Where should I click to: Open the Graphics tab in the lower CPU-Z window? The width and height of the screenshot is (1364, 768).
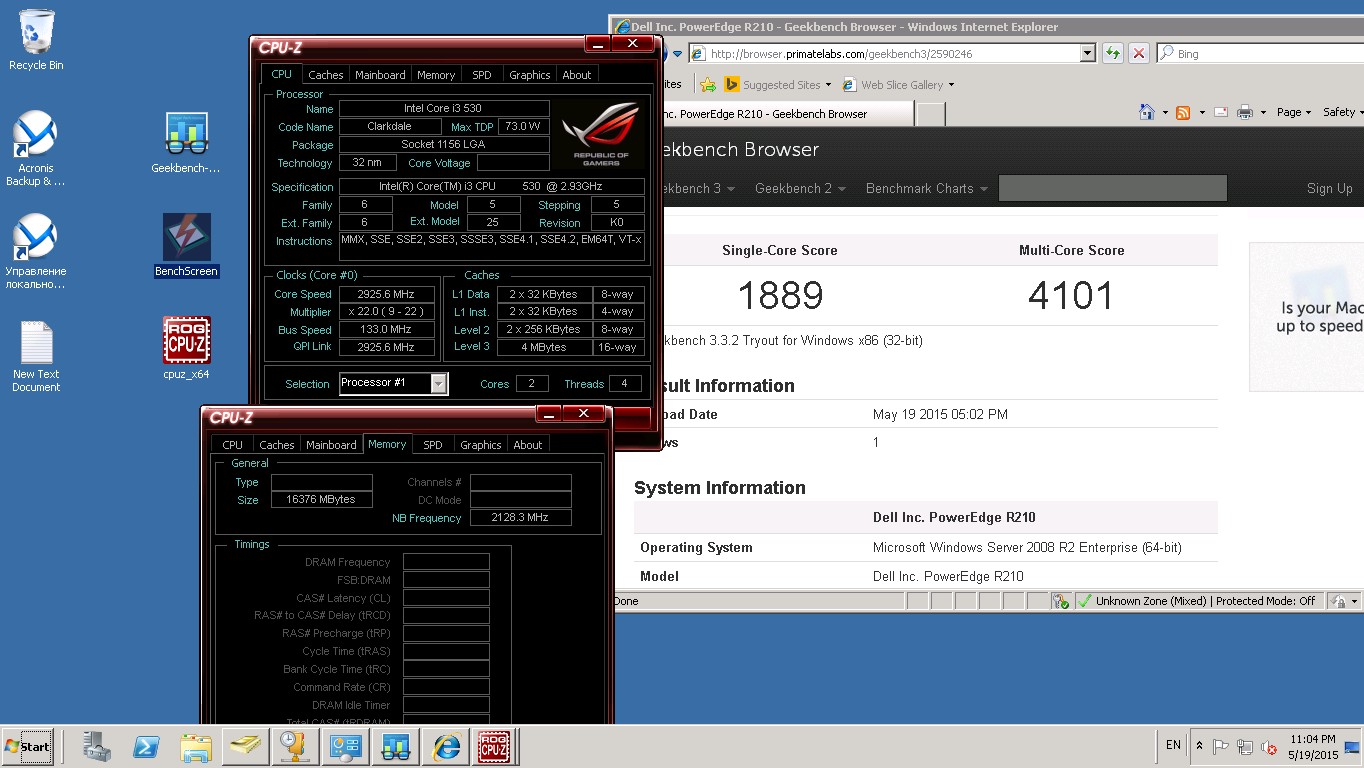480,445
